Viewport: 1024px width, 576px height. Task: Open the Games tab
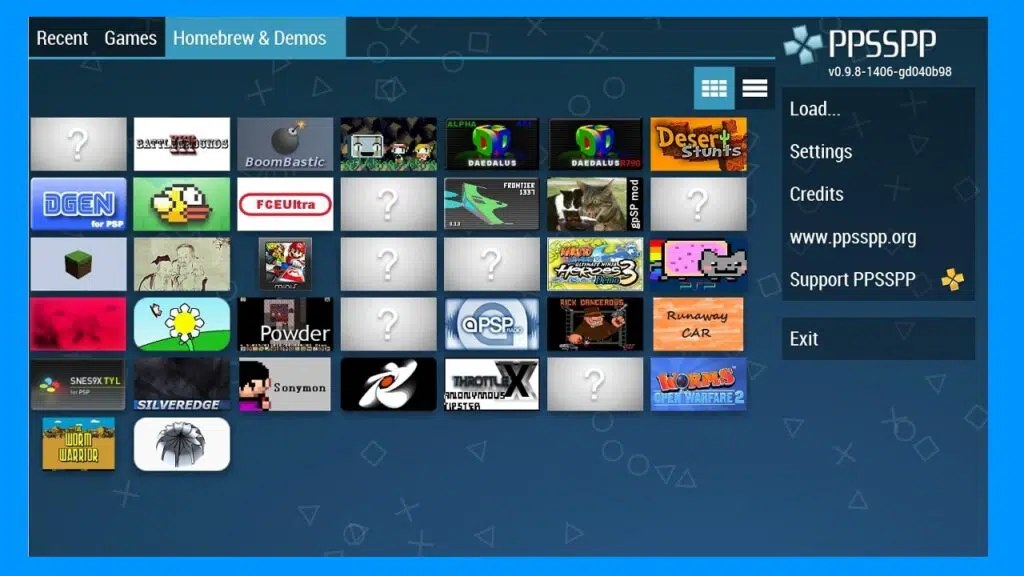pyautogui.click(x=131, y=38)
